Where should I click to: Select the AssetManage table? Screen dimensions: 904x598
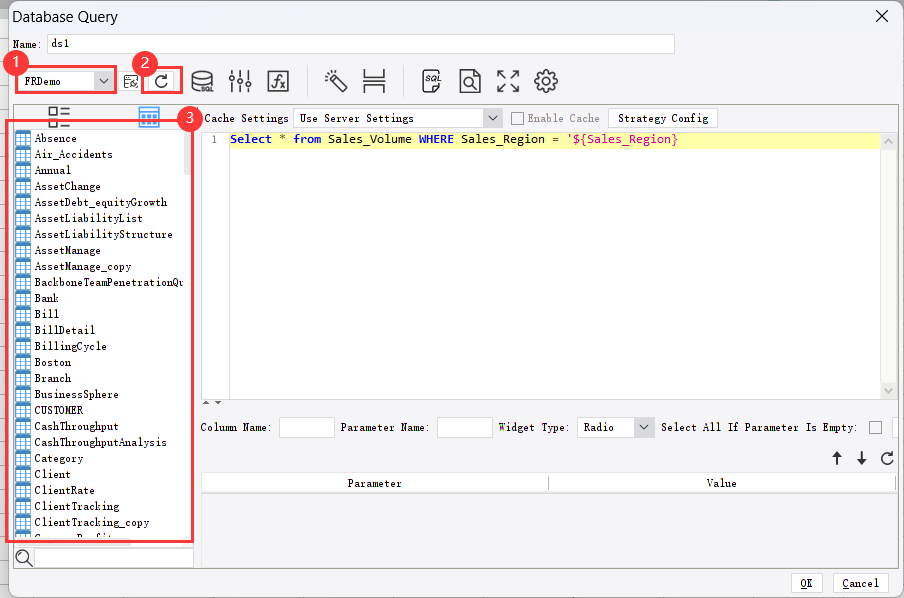coord(67,251)
